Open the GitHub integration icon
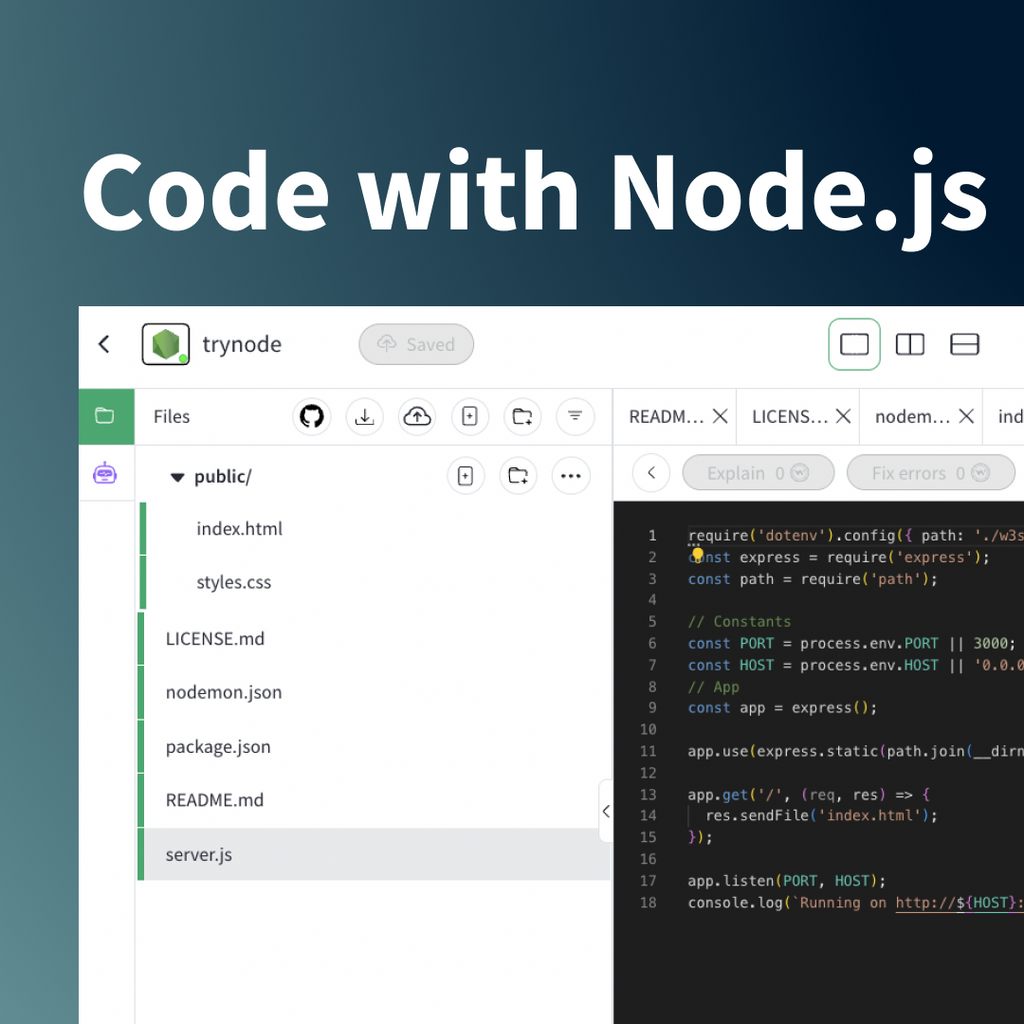 (311, 416)
